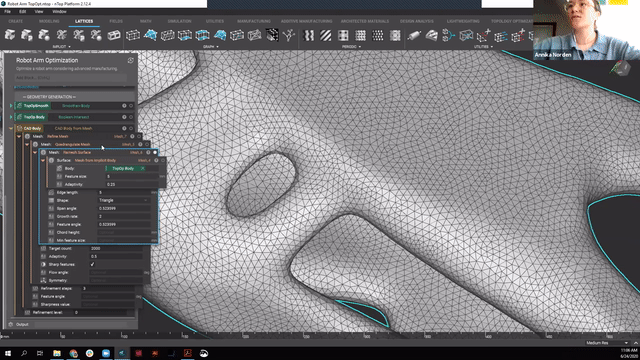Open taskbar search icon
Image resolution: width=640 pixels, height=360 pixels.
point(24,353)
